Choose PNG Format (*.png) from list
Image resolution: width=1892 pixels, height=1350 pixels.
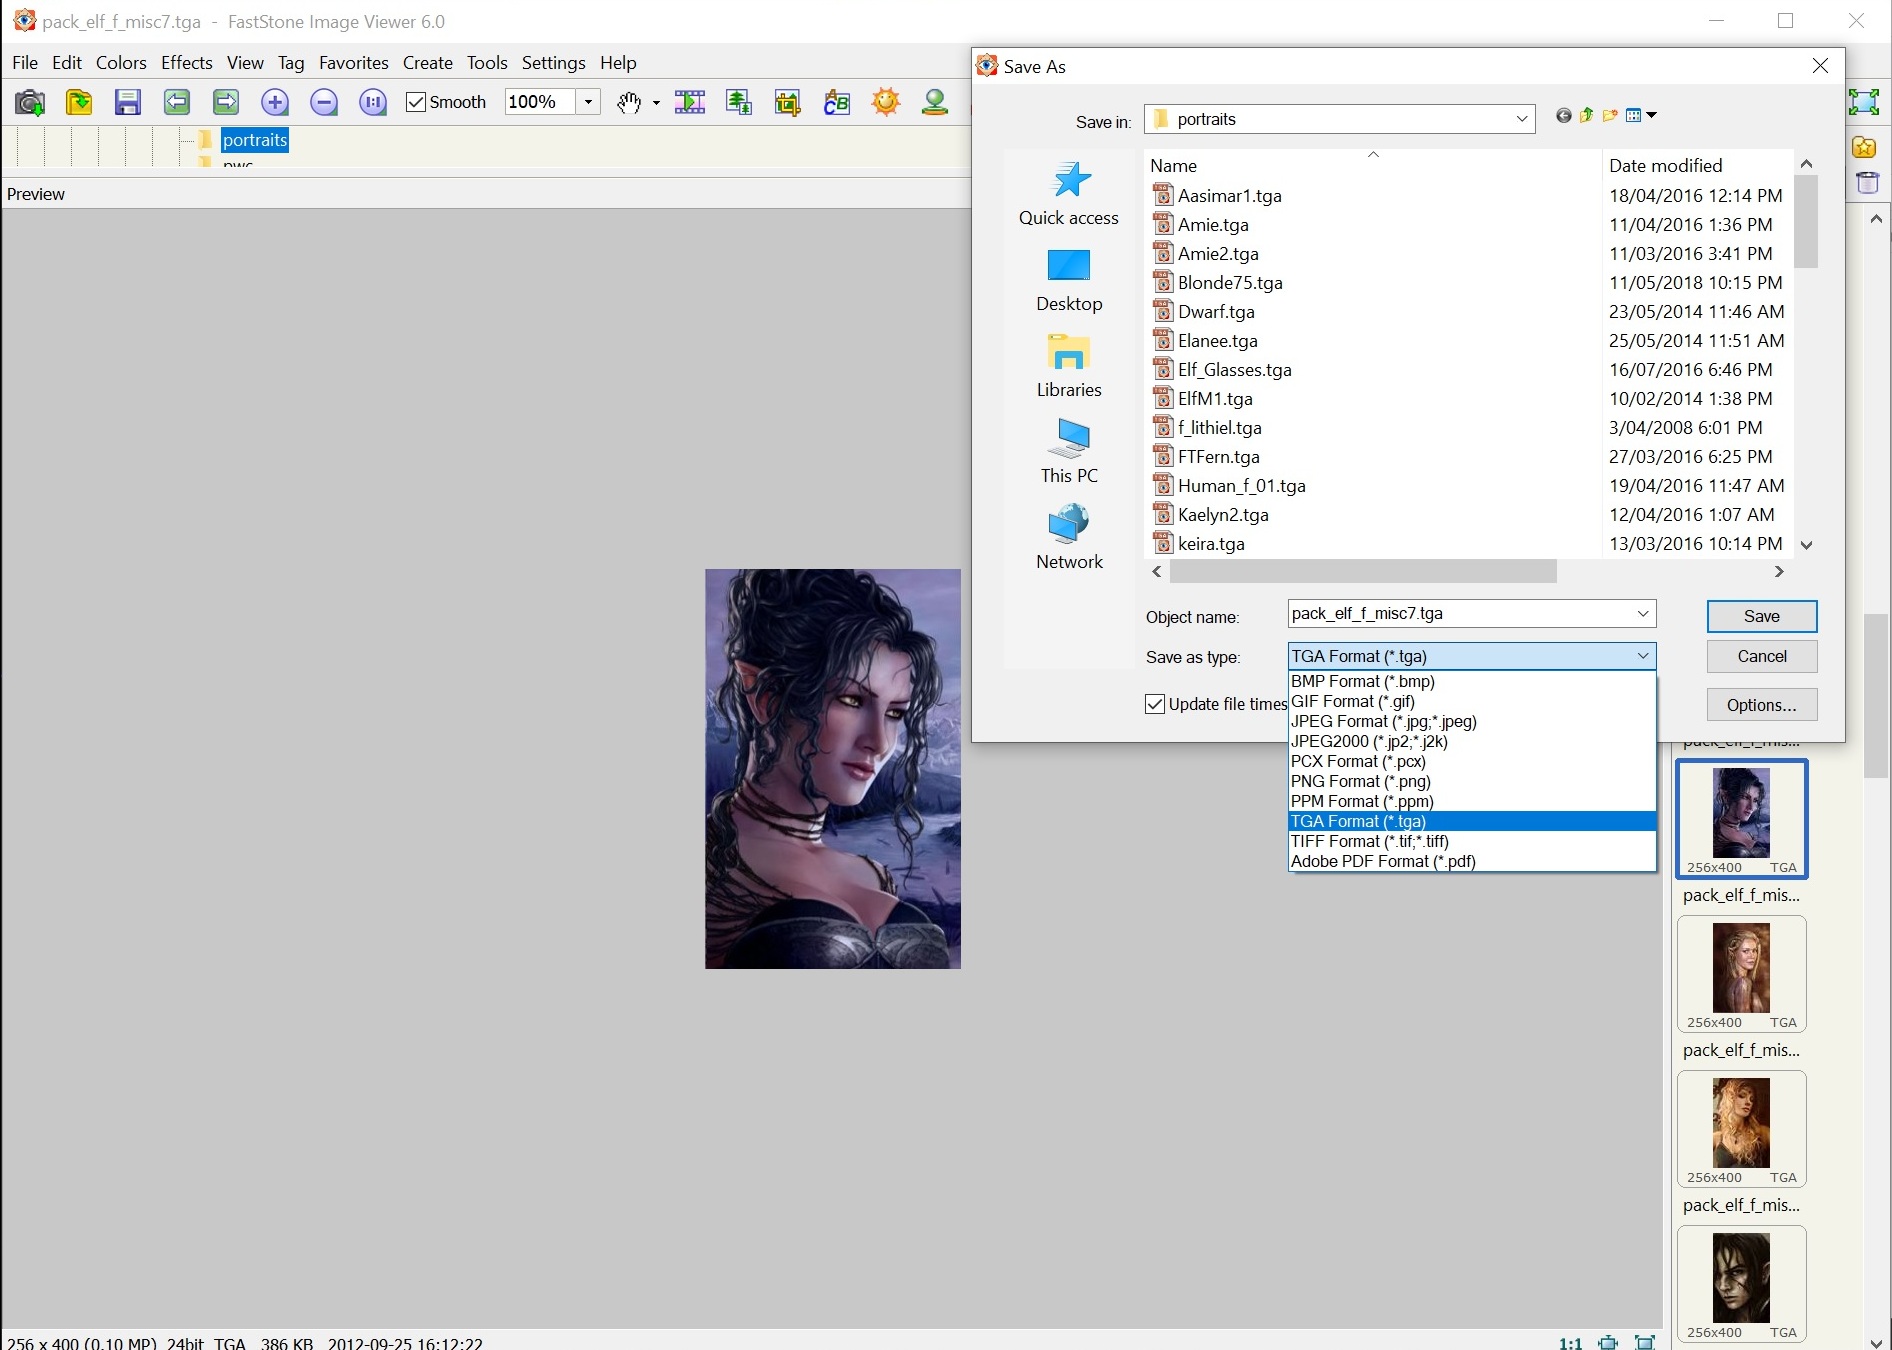click(x=1472, y=781)
